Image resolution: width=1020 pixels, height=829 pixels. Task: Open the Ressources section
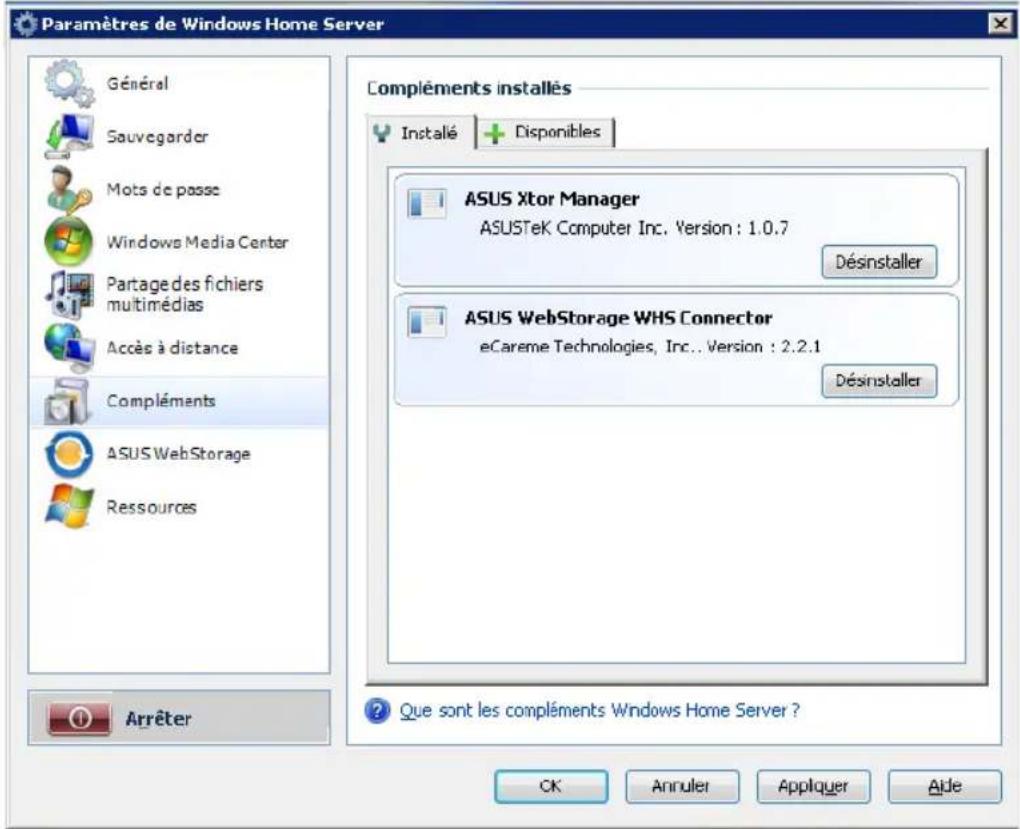(x=179, y=506)
